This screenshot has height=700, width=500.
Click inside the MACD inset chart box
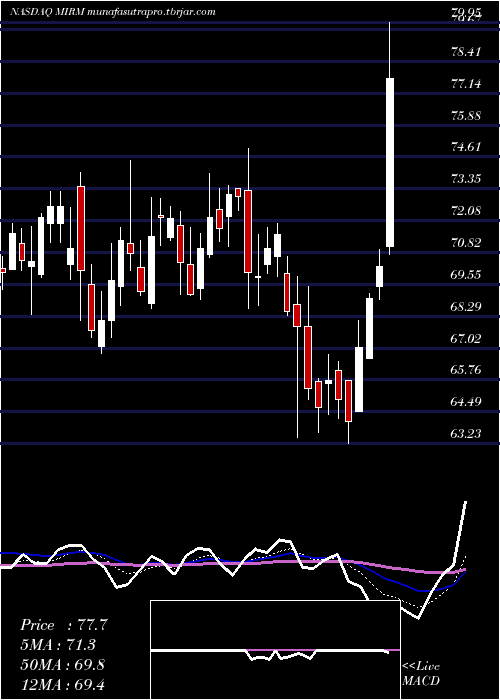(275, 650)
